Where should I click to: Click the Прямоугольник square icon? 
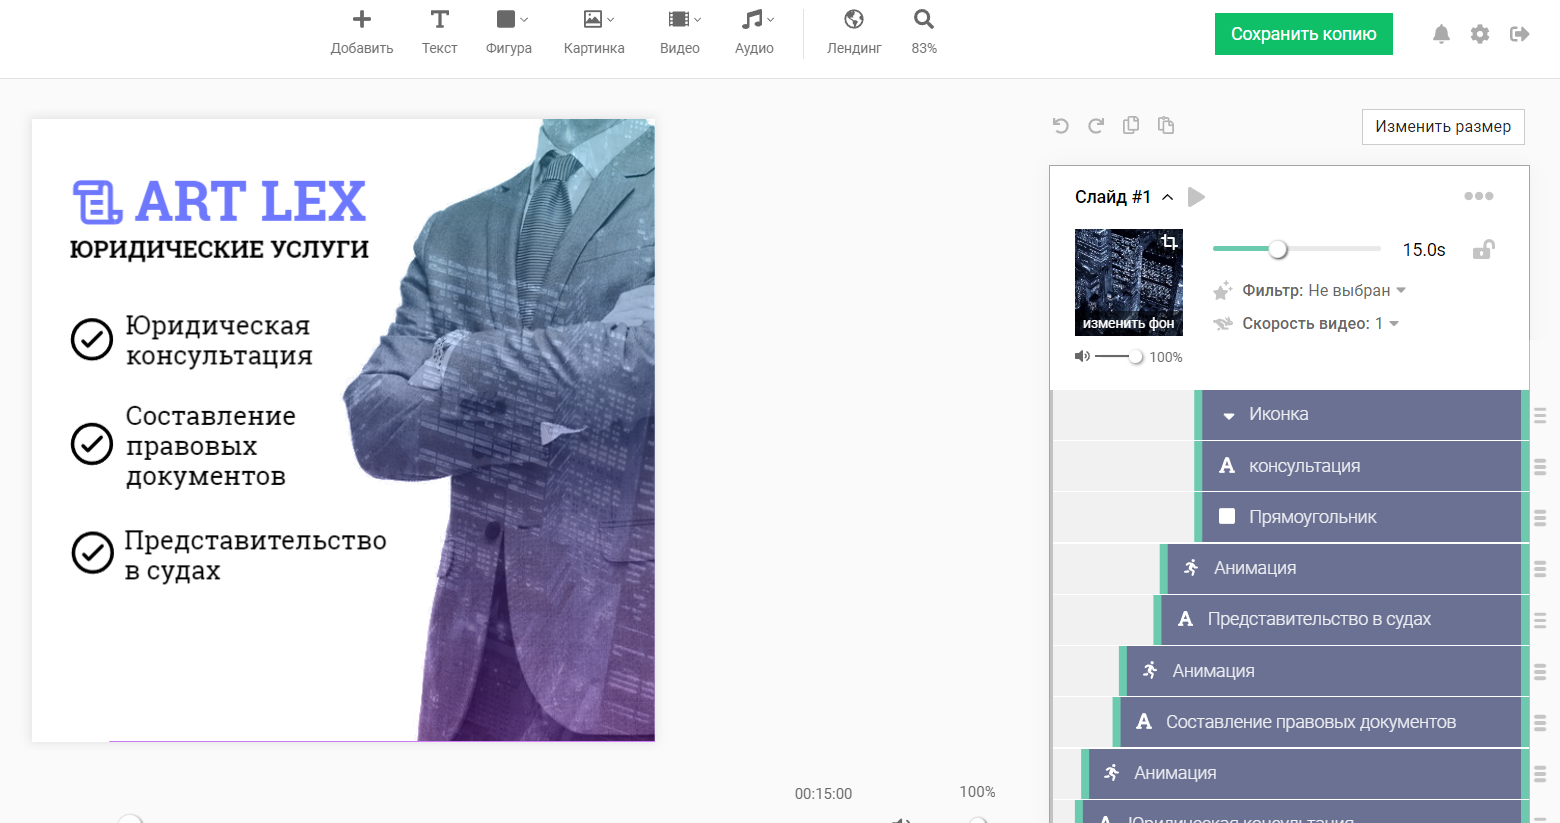click(1227, 516)
